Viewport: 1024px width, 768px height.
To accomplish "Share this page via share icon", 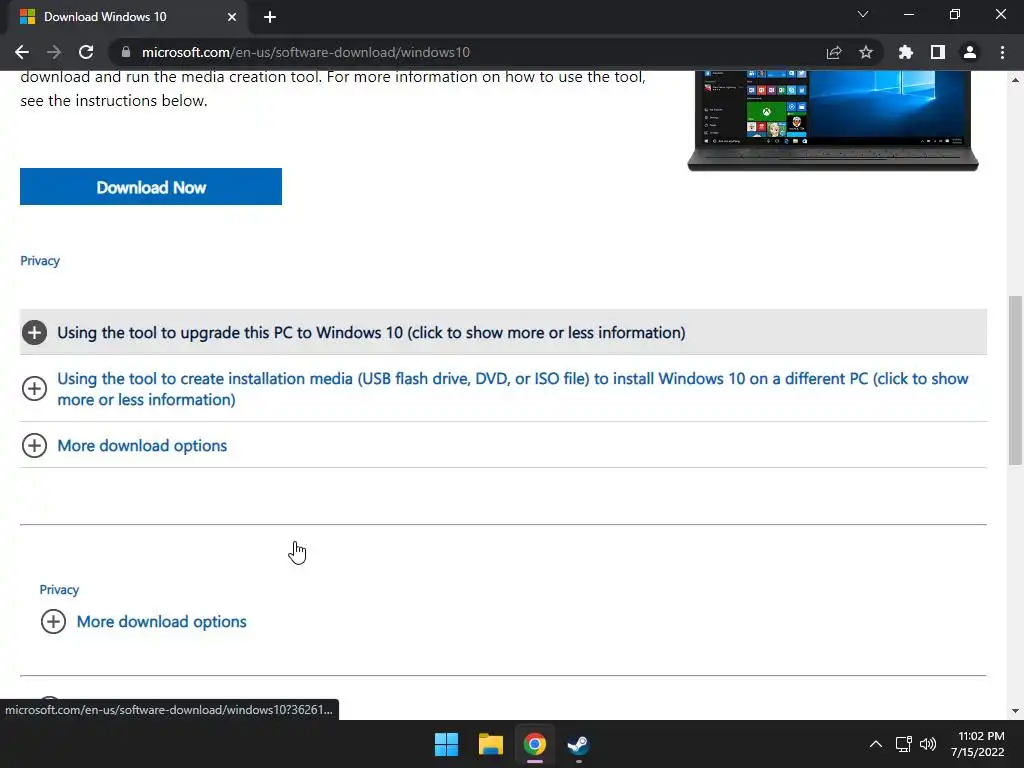I will [x=834, y=52].
